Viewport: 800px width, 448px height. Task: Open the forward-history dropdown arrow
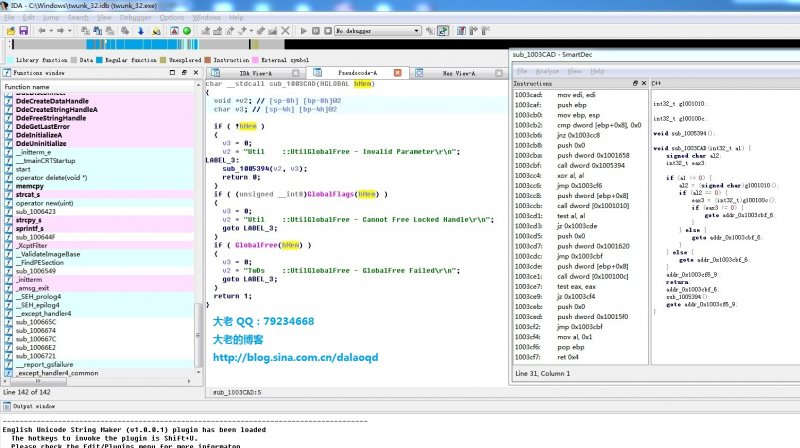pyautogui.click(x=69, y=31)
